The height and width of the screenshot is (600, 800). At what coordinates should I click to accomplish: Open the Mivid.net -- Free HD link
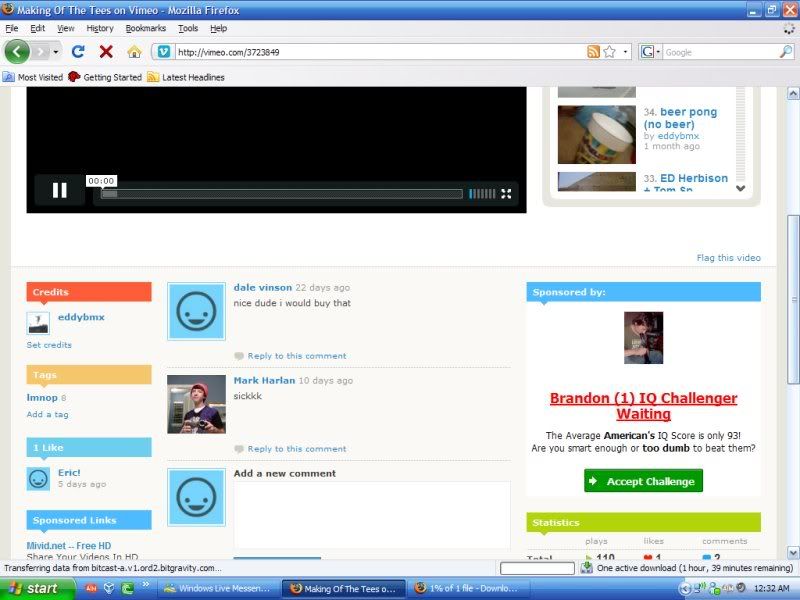pyautogui.click(x=68, y=545)
